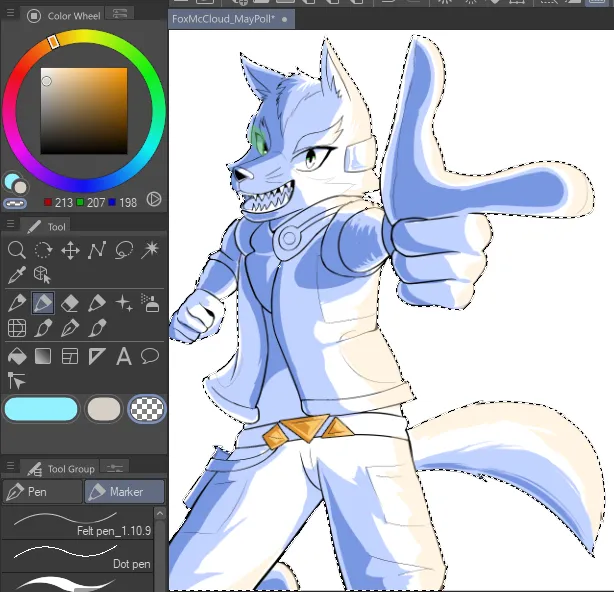Select the Auto select magic wand tool

150,250
